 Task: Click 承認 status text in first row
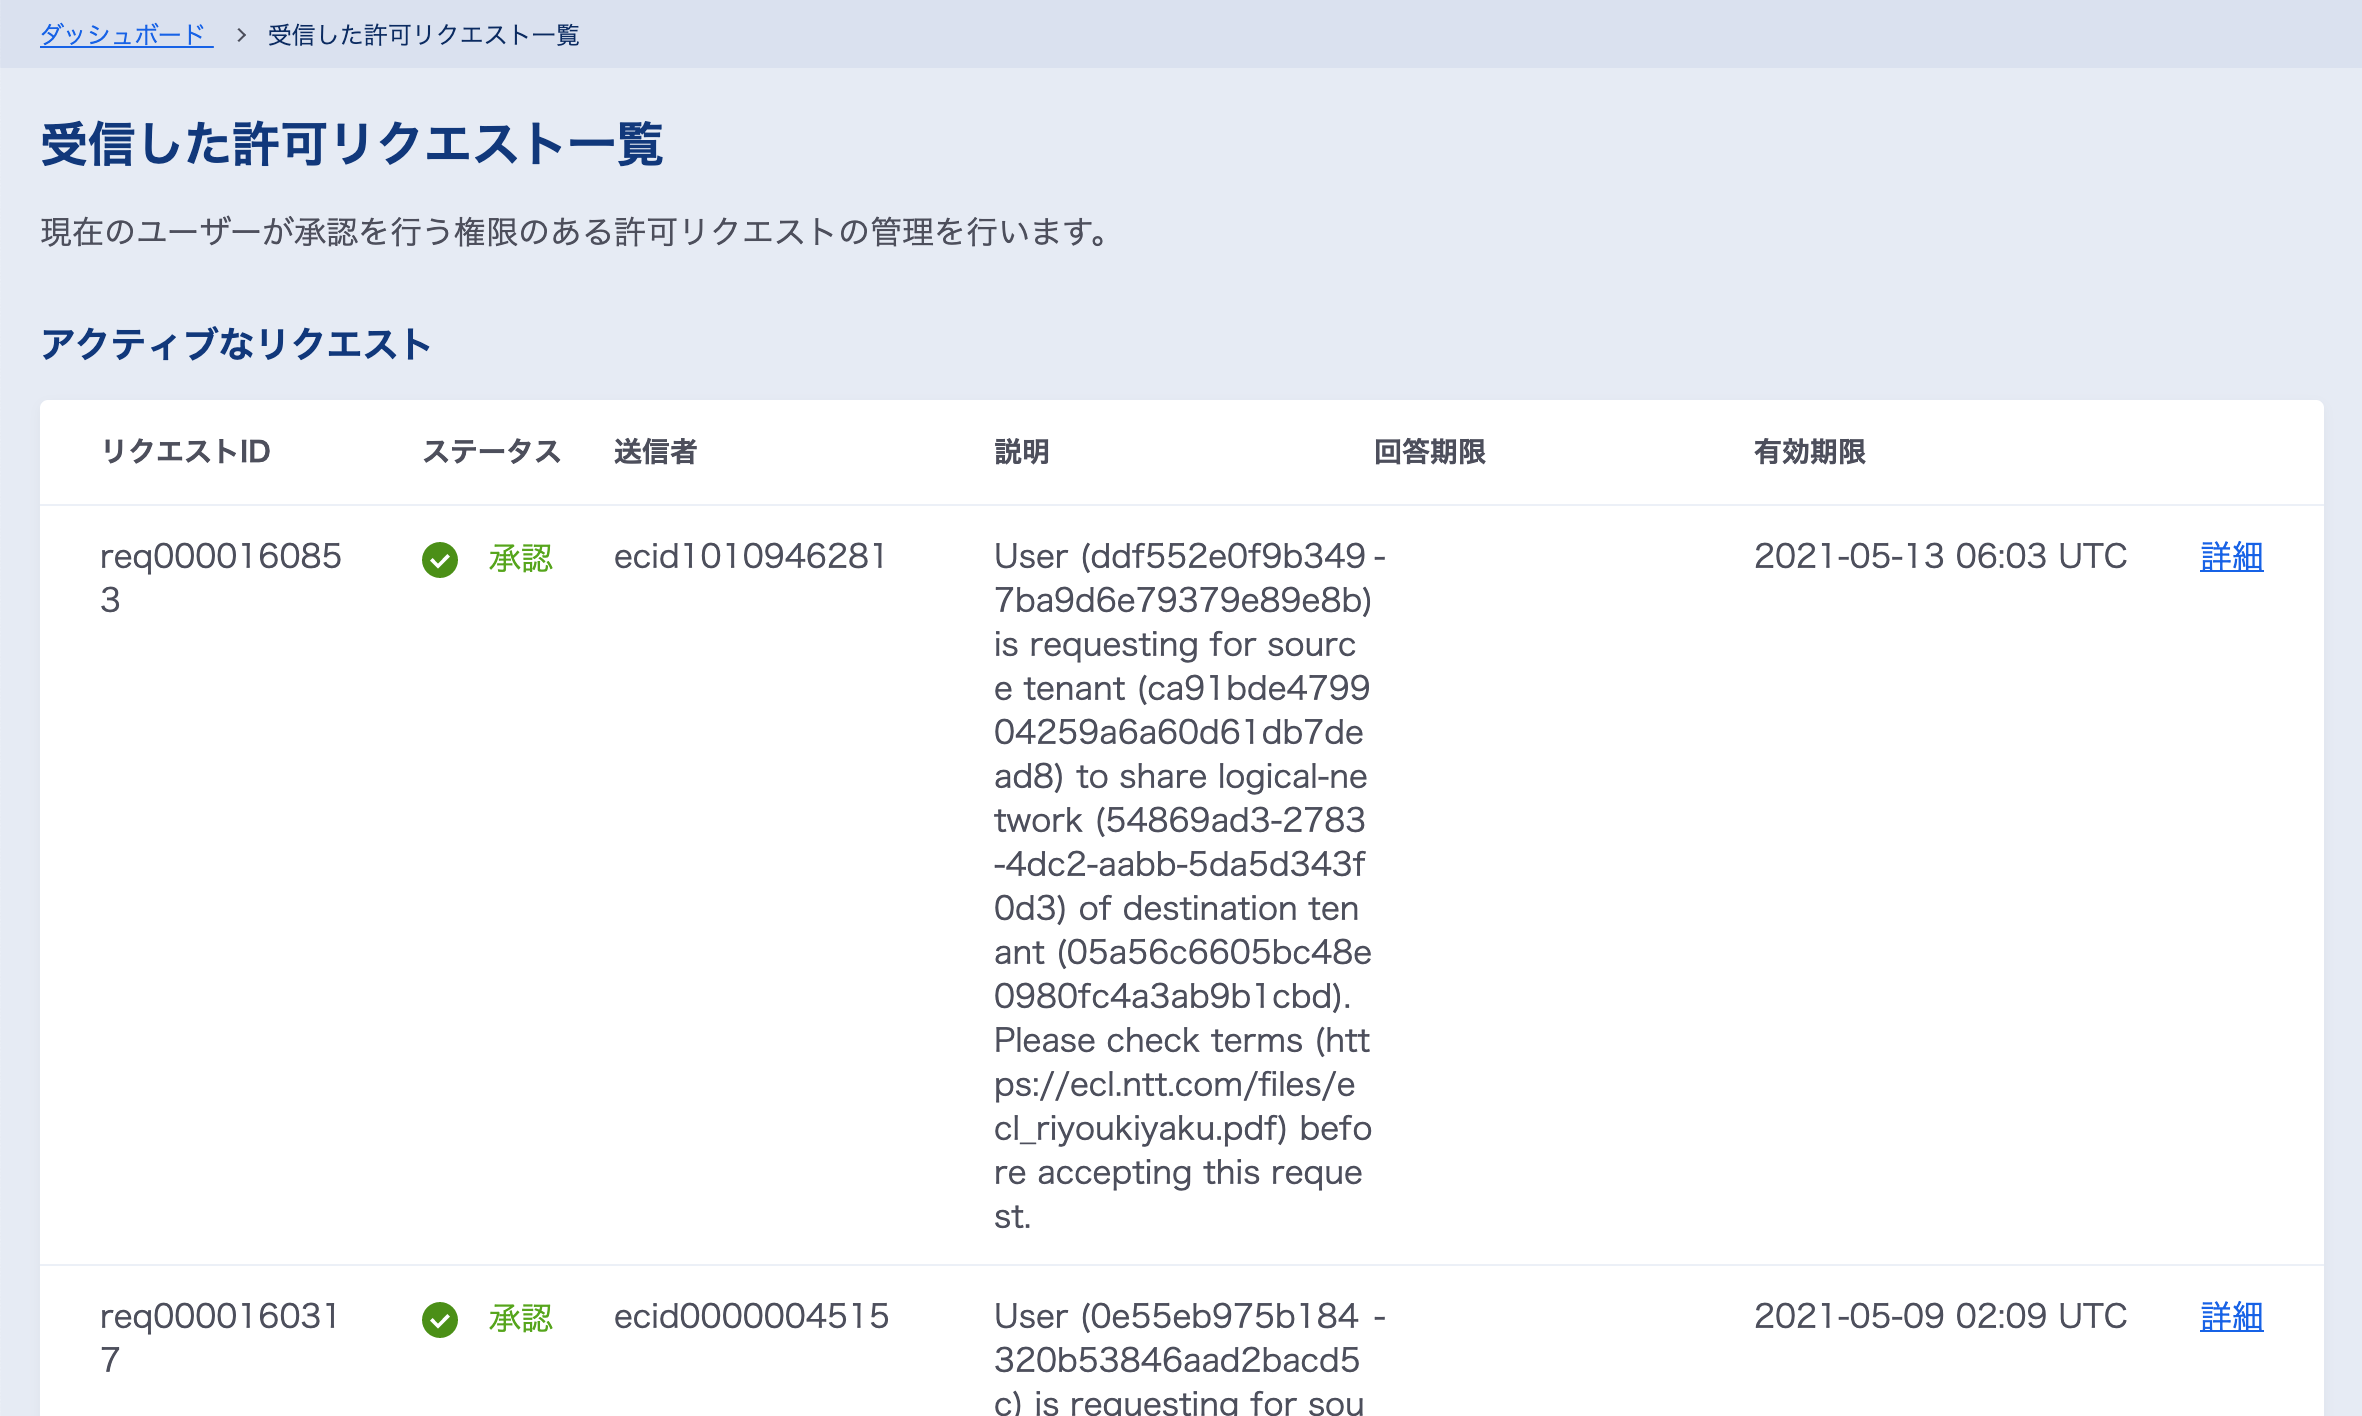click(520, 558)
